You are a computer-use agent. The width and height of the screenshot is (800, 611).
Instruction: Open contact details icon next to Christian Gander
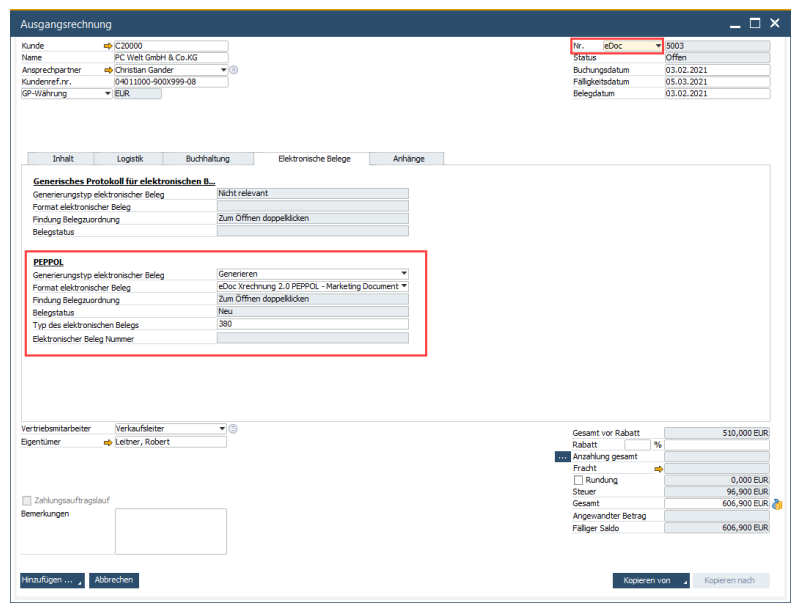click(x=234, y=70)
